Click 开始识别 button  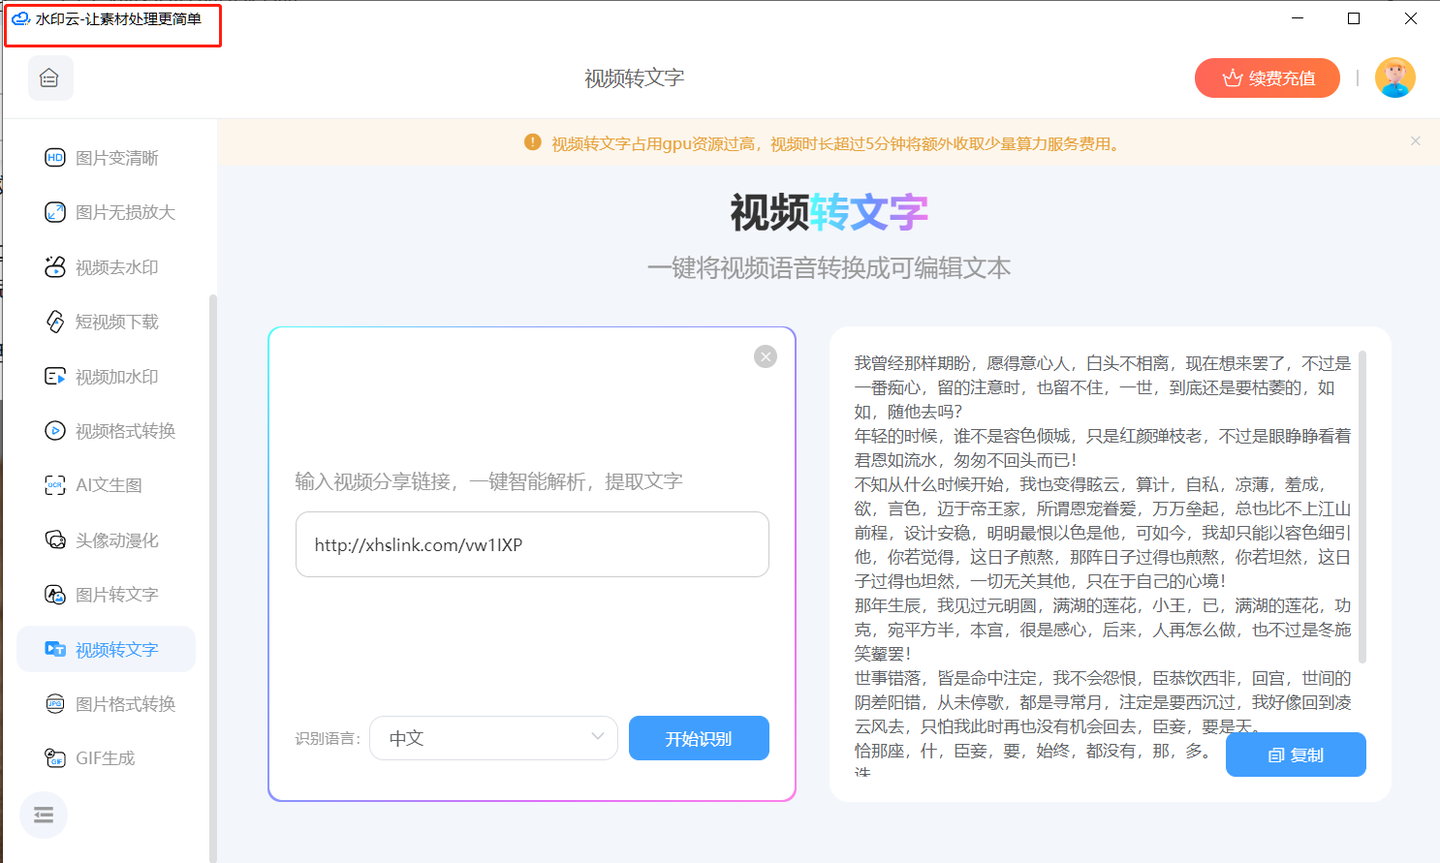[699, 738]
